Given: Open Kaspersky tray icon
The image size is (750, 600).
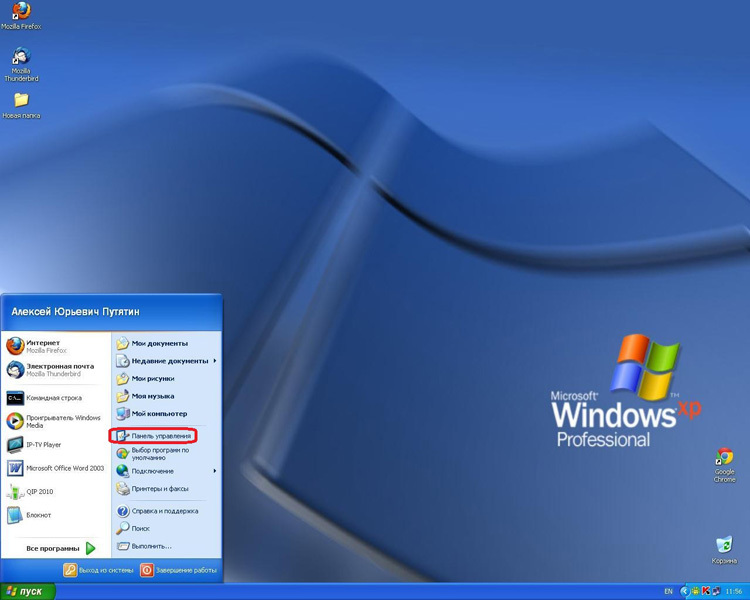Looking at the screenshot, I should (x=705, y=592).
